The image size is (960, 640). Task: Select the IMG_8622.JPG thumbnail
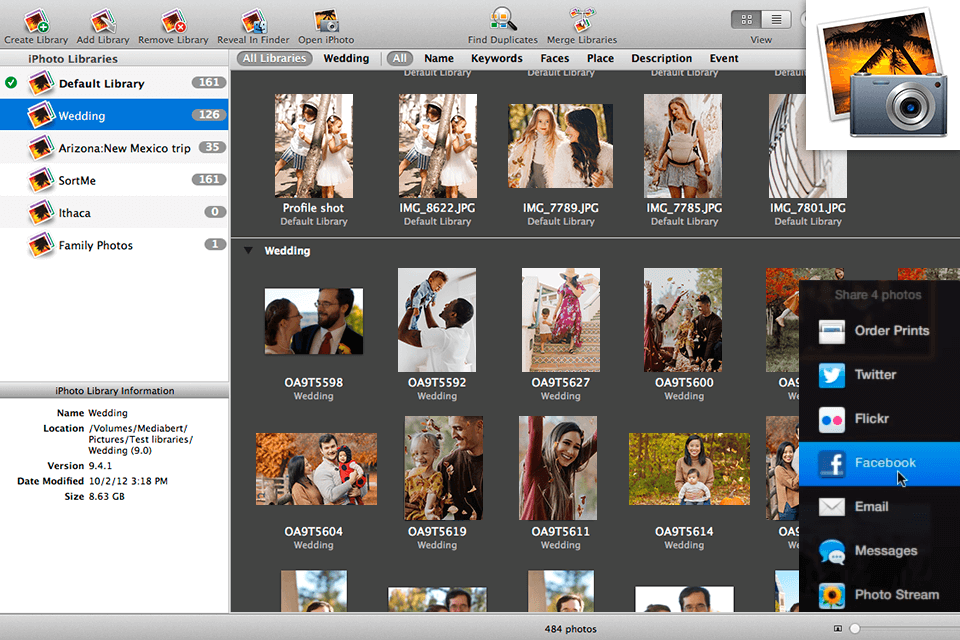[x=437, y=146]
